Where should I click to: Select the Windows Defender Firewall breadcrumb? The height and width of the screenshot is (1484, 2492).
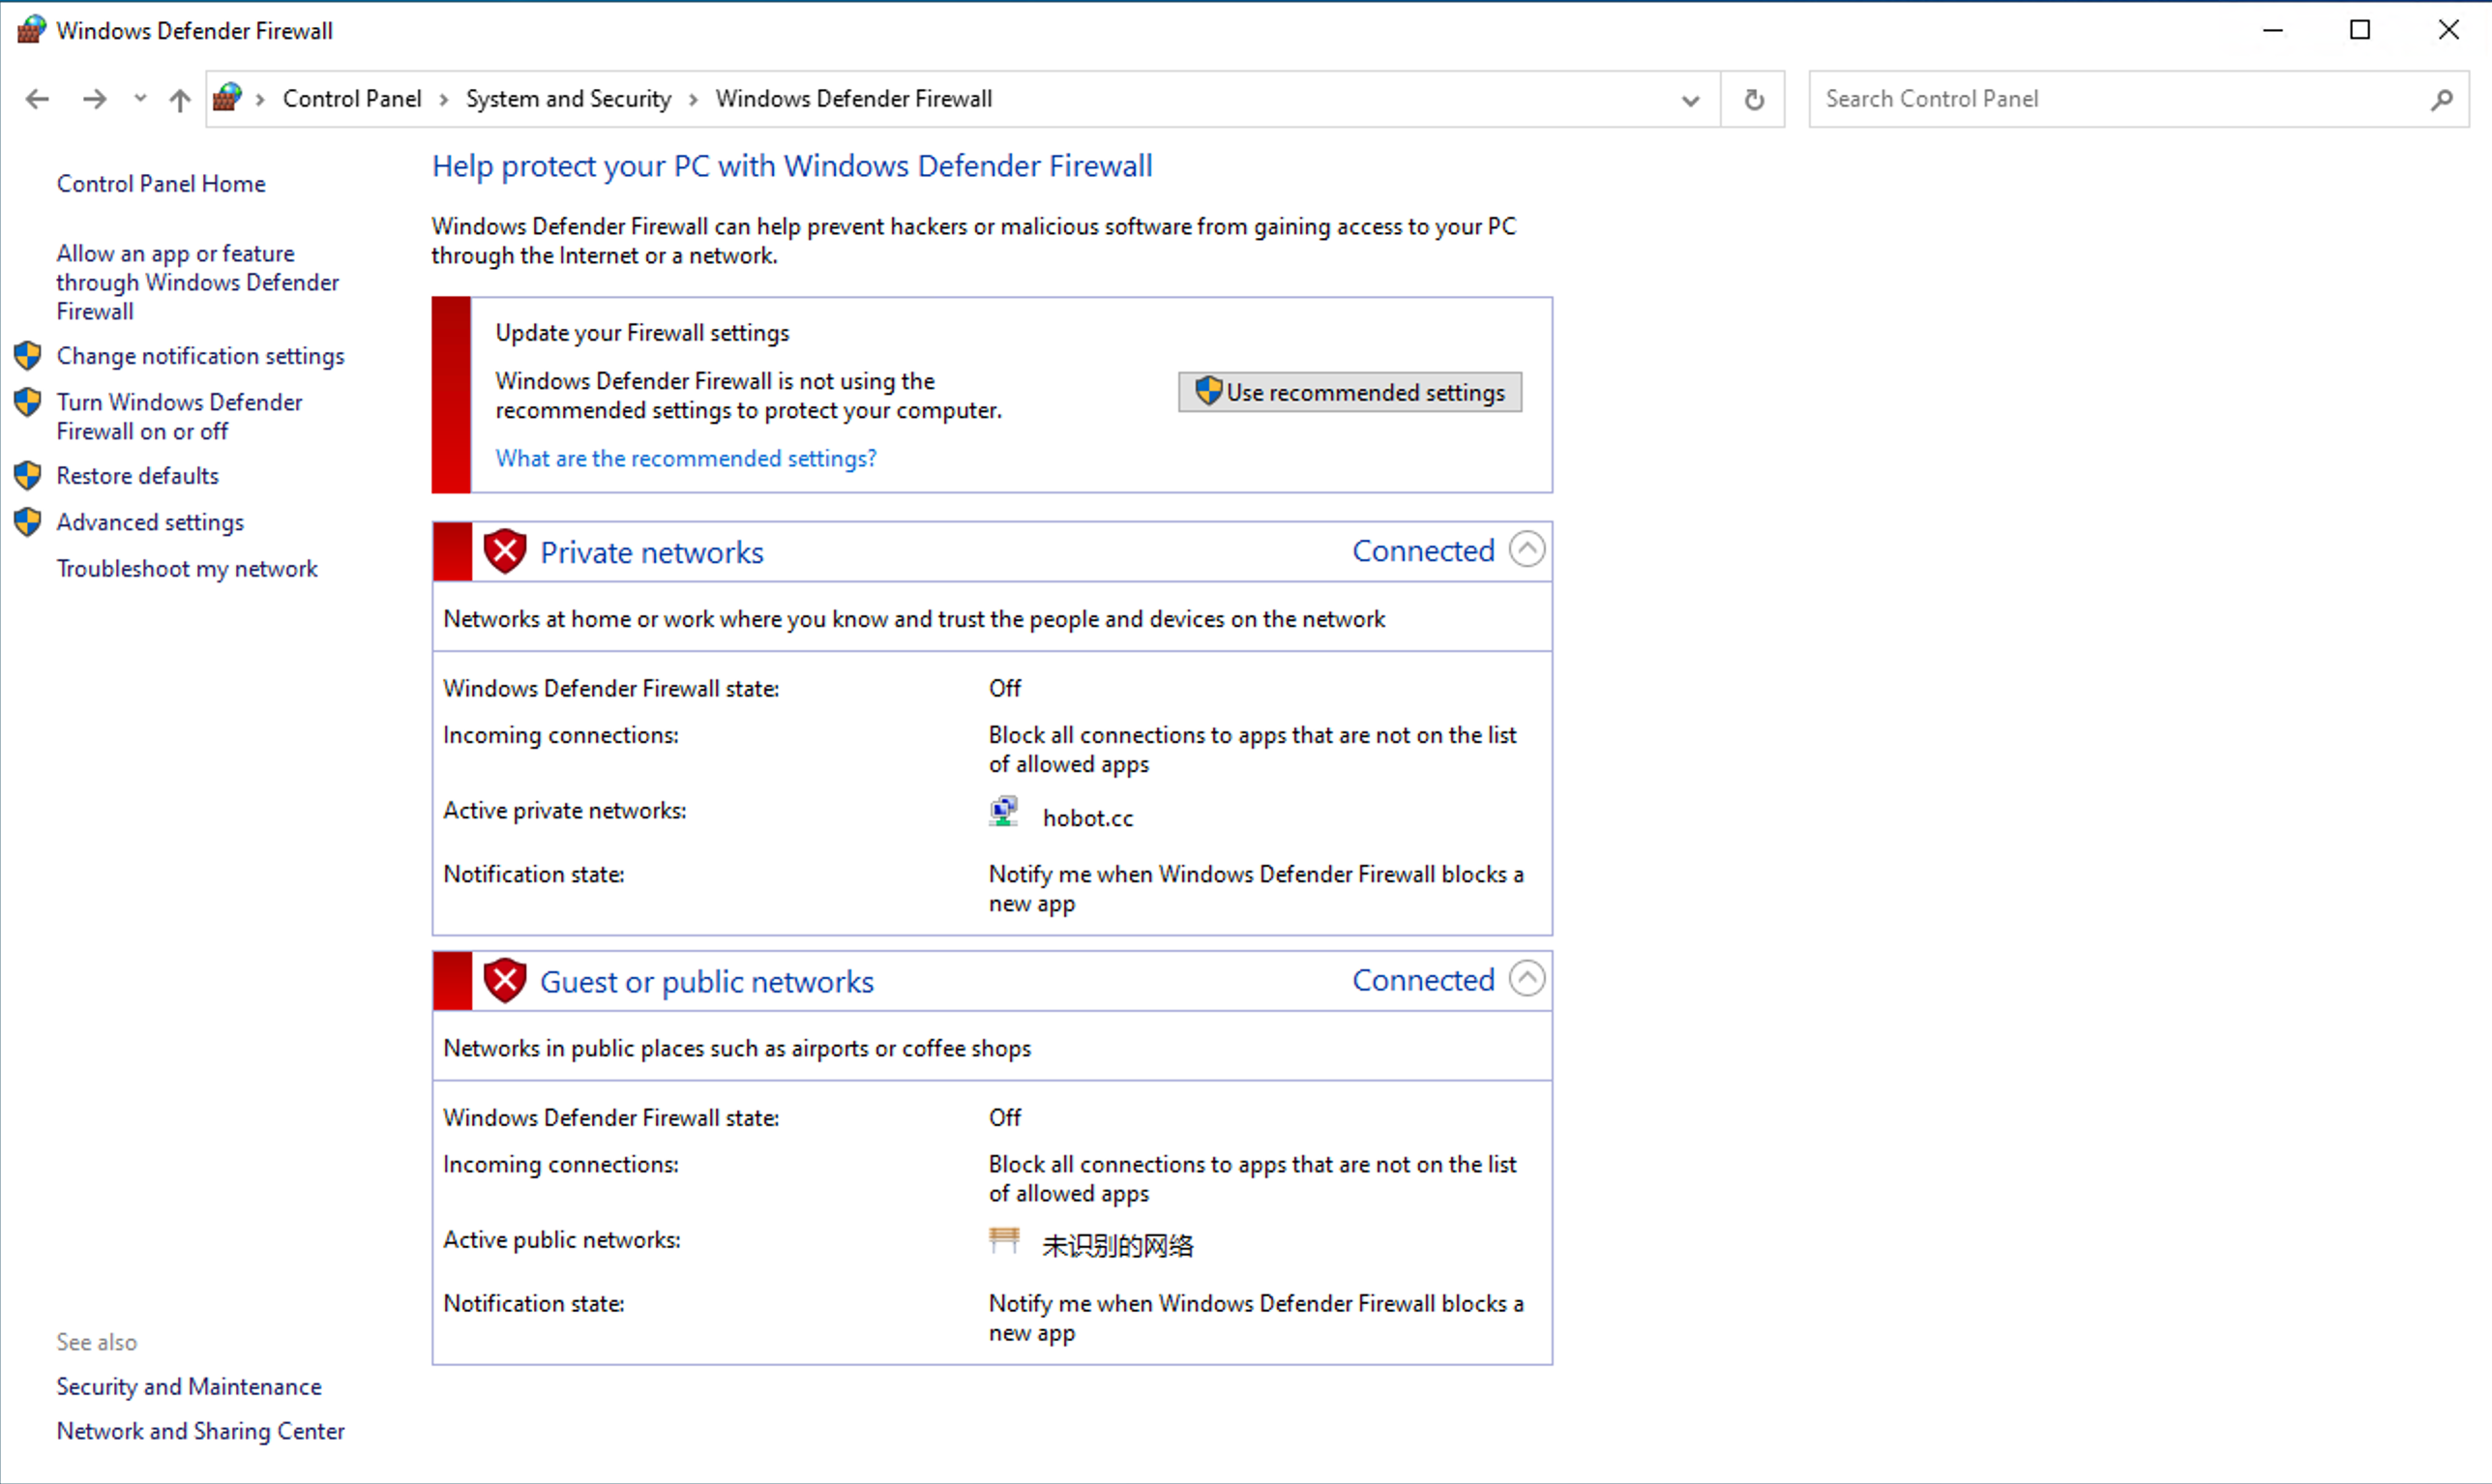point(854,99)
